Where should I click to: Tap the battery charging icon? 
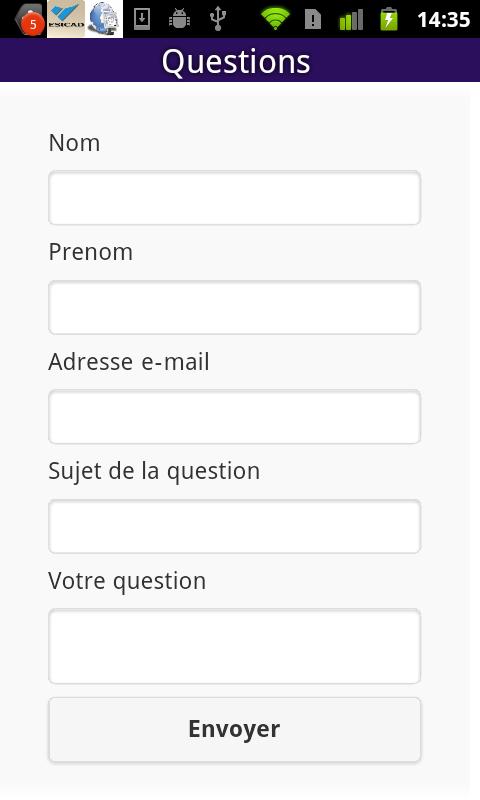pyautogui.click(x=389, y=19)
